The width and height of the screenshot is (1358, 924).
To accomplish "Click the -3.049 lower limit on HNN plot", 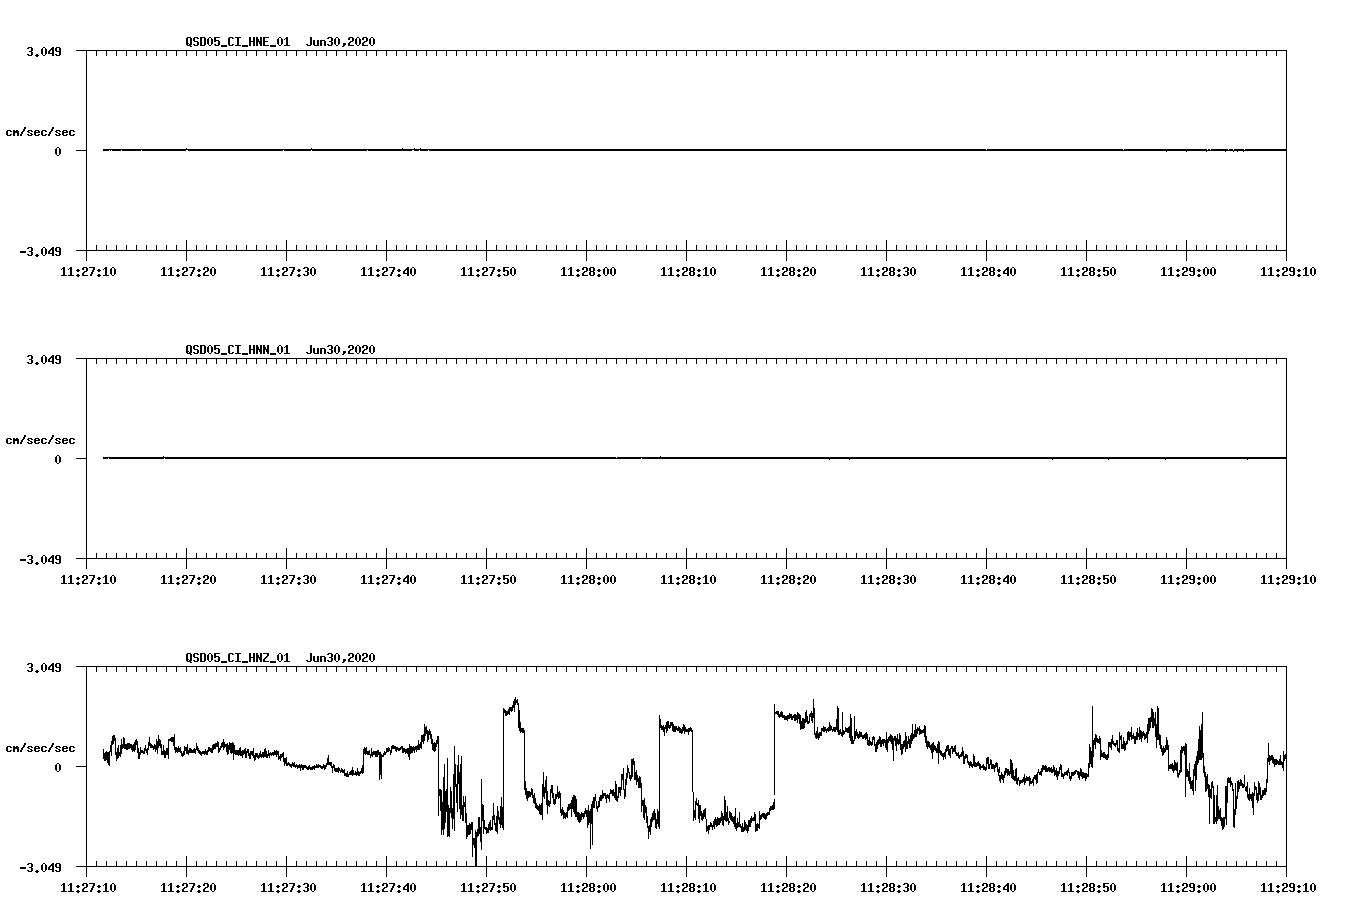I will pos(40,559).
